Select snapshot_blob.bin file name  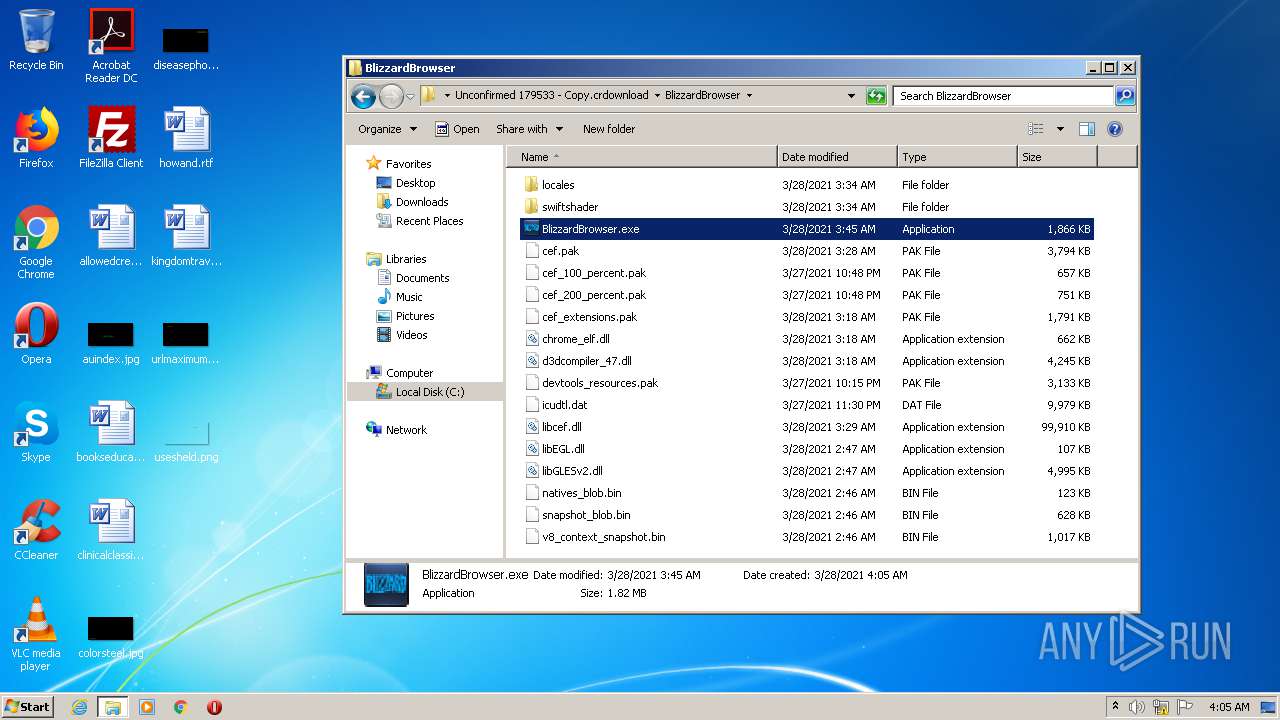pos(586,515)
